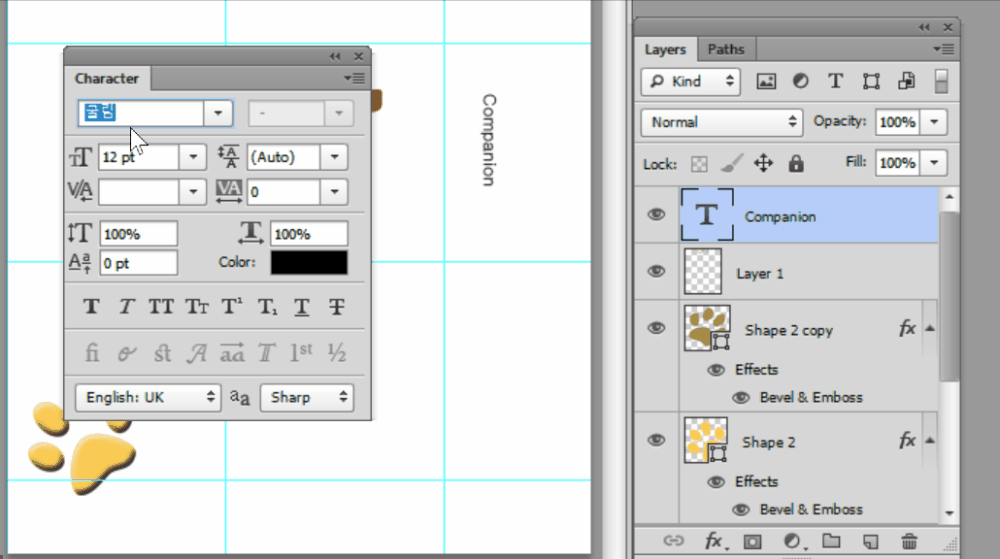Open the tracking dropdown
The image size is (1000, 559).
pos(334,191)
